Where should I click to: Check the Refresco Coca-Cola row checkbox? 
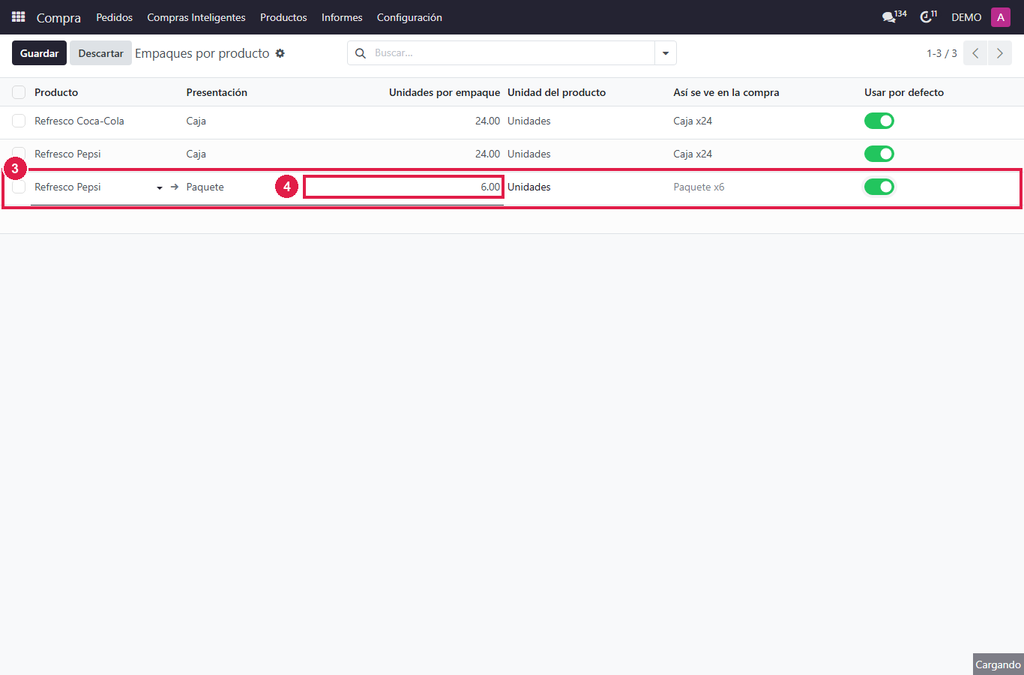point(19,121)
